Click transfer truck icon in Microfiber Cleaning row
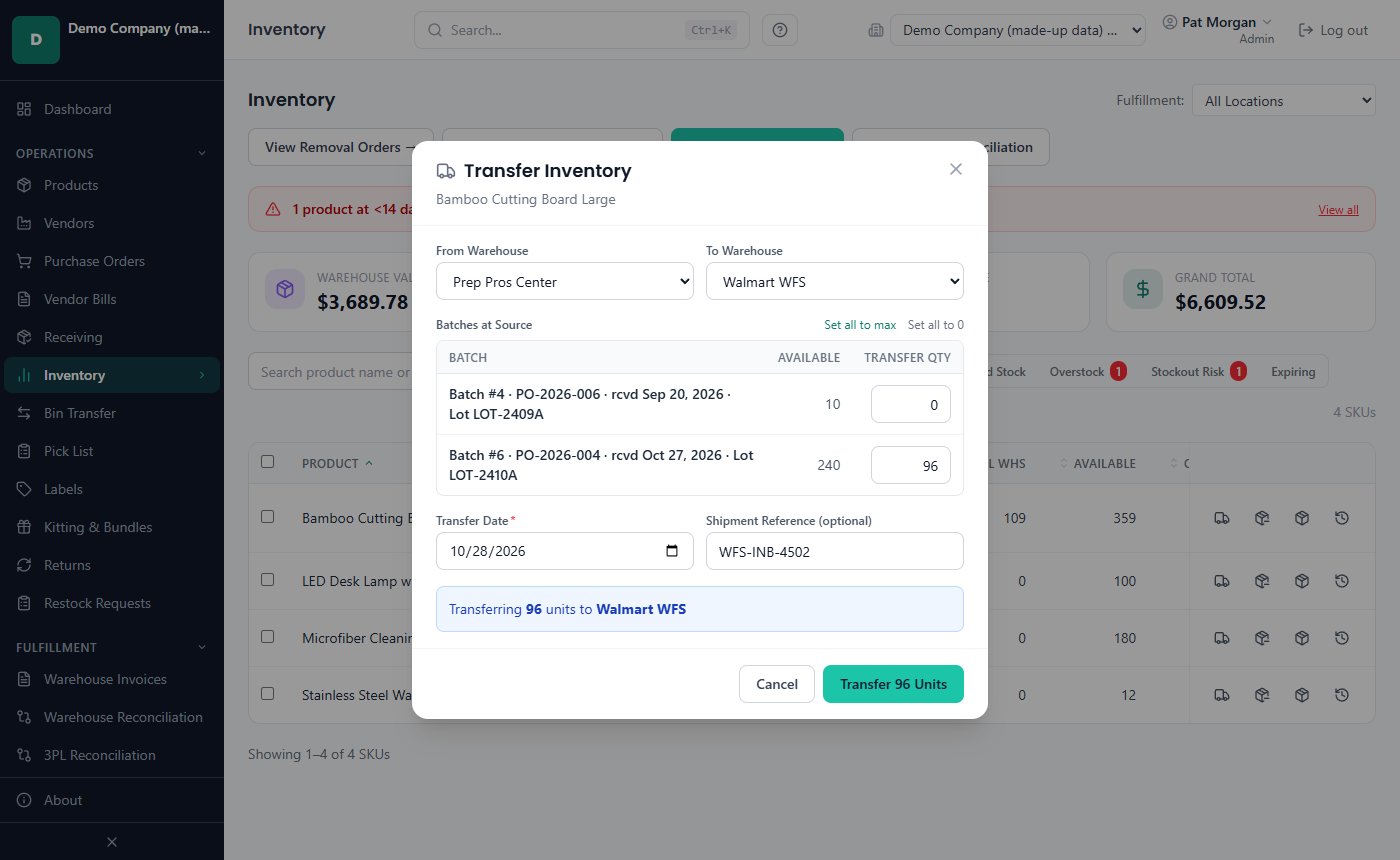This screenshot has height=860, width=1400. click(x=1222, y=638)
